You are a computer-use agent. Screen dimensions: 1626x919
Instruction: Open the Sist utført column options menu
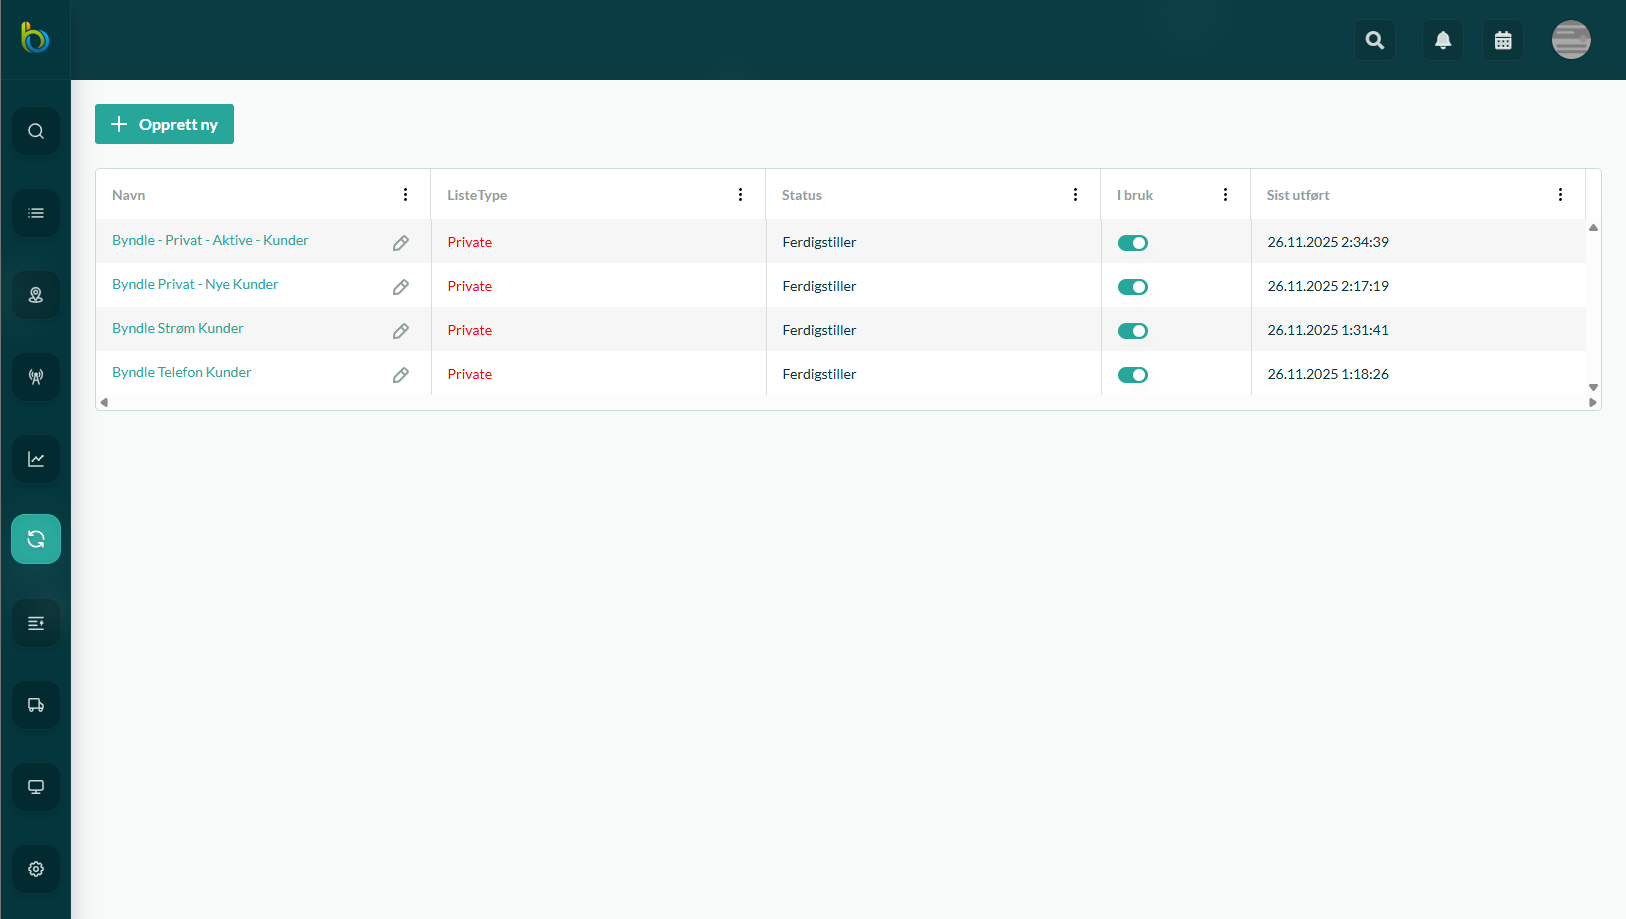(1560, 195)
